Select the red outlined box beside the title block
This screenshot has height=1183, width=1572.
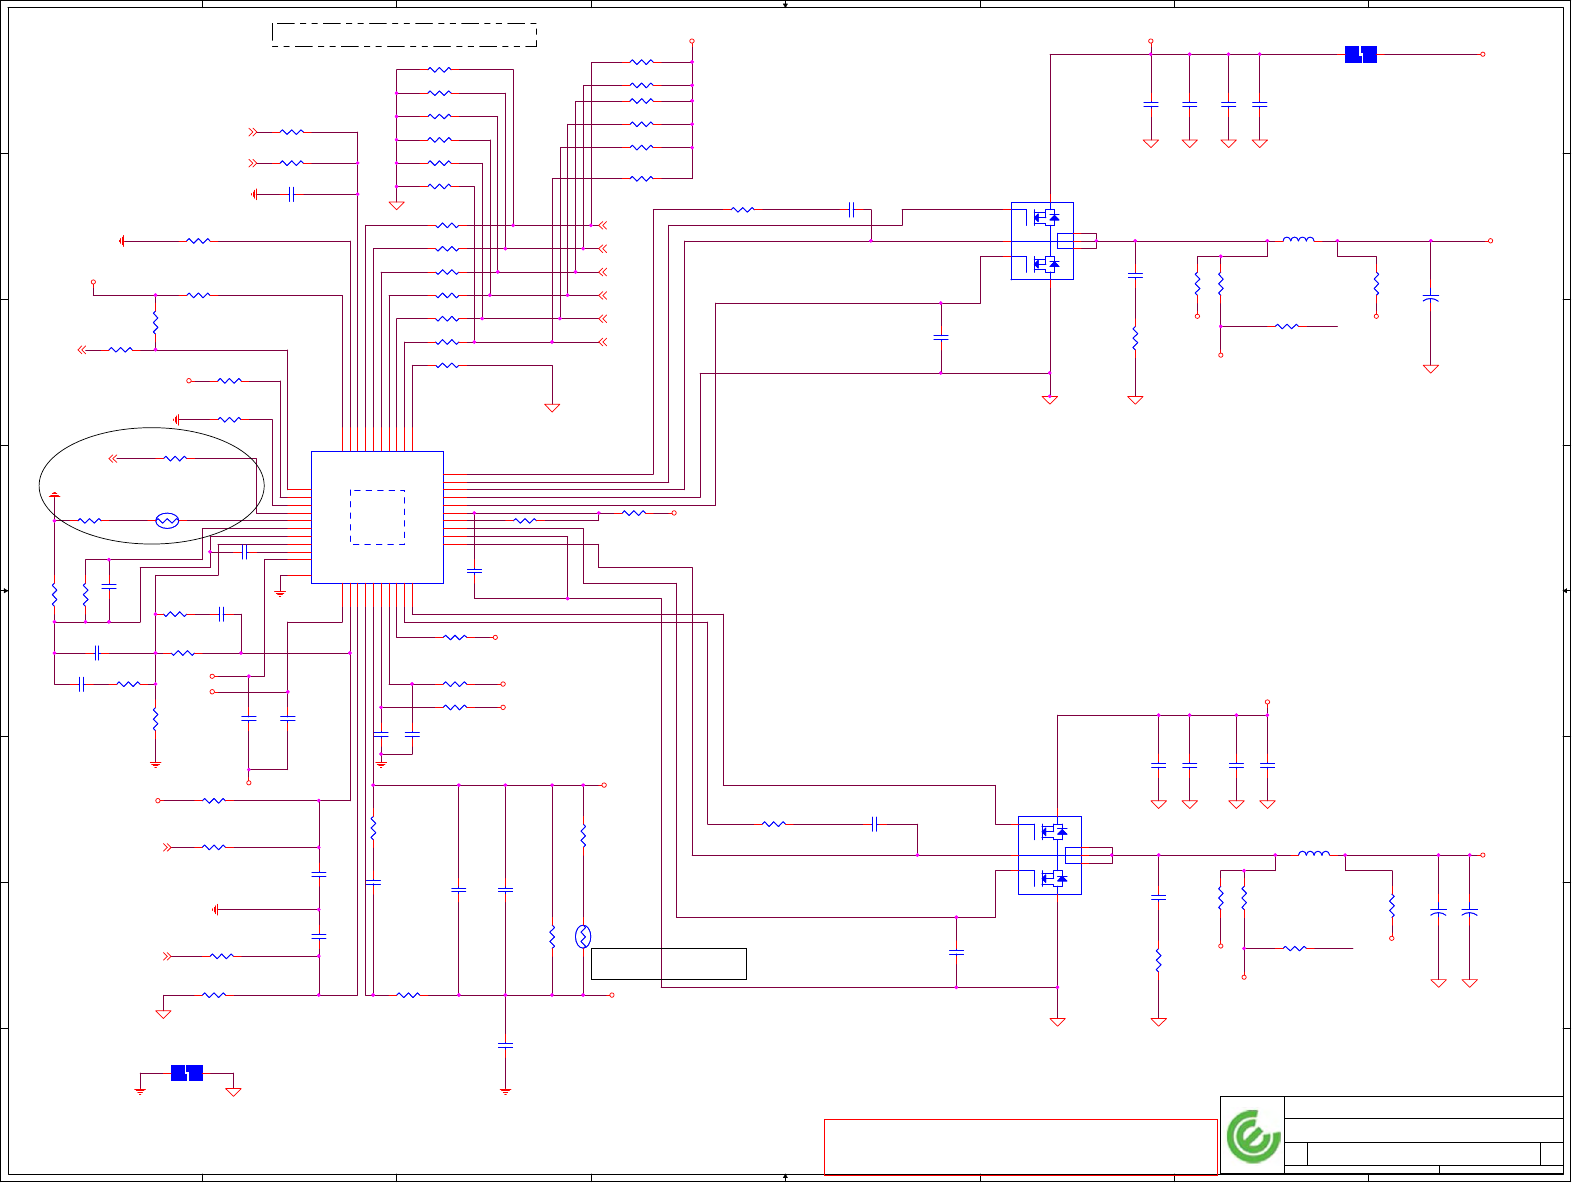tap(1021, 1146)
